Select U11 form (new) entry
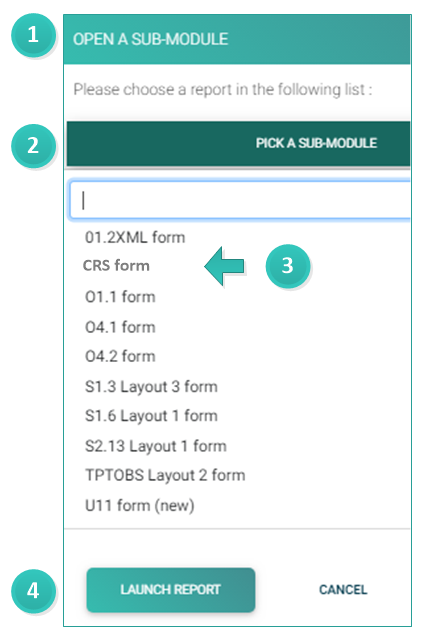Viewport: 443px width, 638px height. (140, 505)
